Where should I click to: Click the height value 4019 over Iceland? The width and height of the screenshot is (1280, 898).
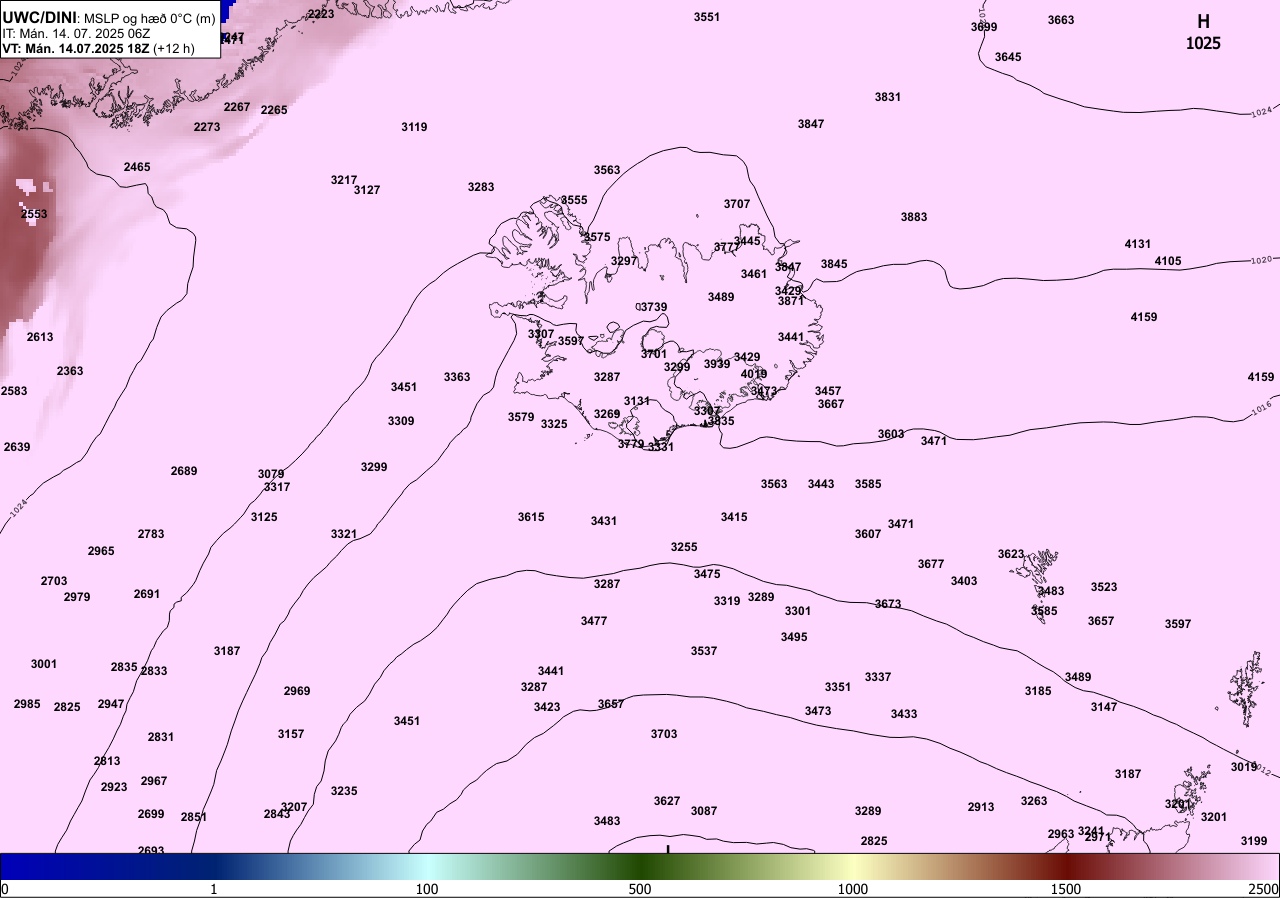[754, 374]
